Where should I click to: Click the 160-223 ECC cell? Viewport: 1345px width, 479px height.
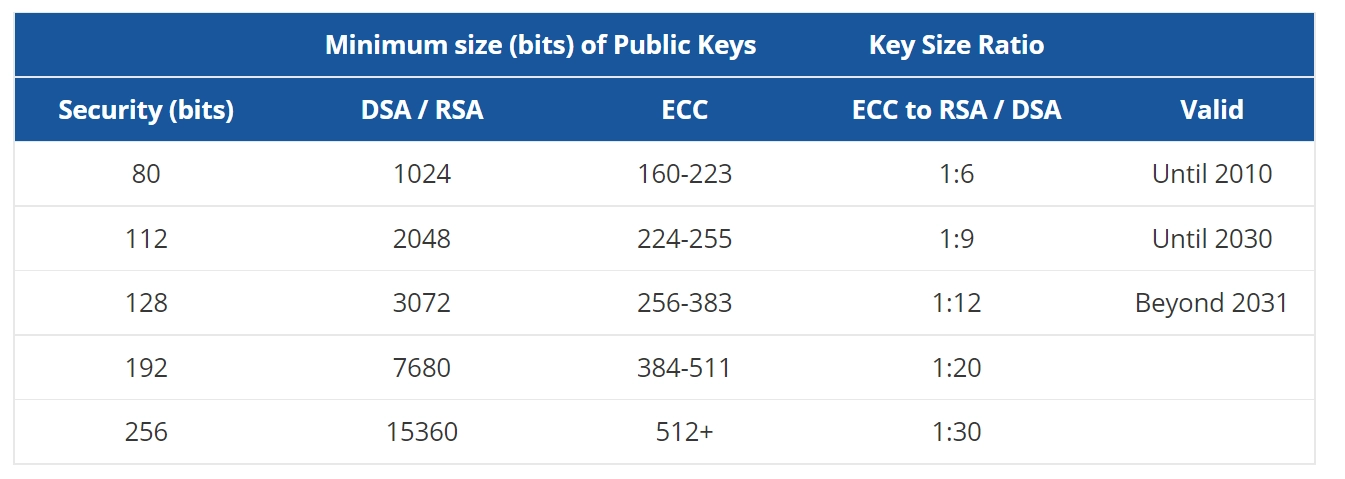tap(685, 174)
